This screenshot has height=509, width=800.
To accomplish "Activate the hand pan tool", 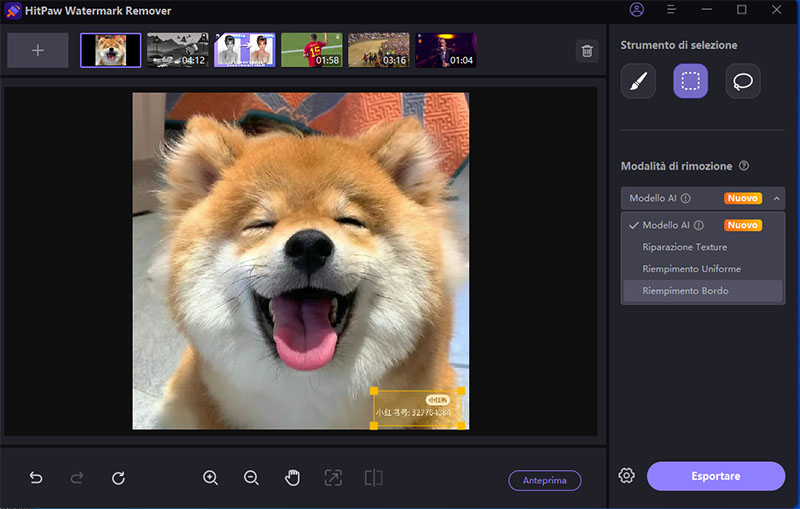I will pos(293,478).
